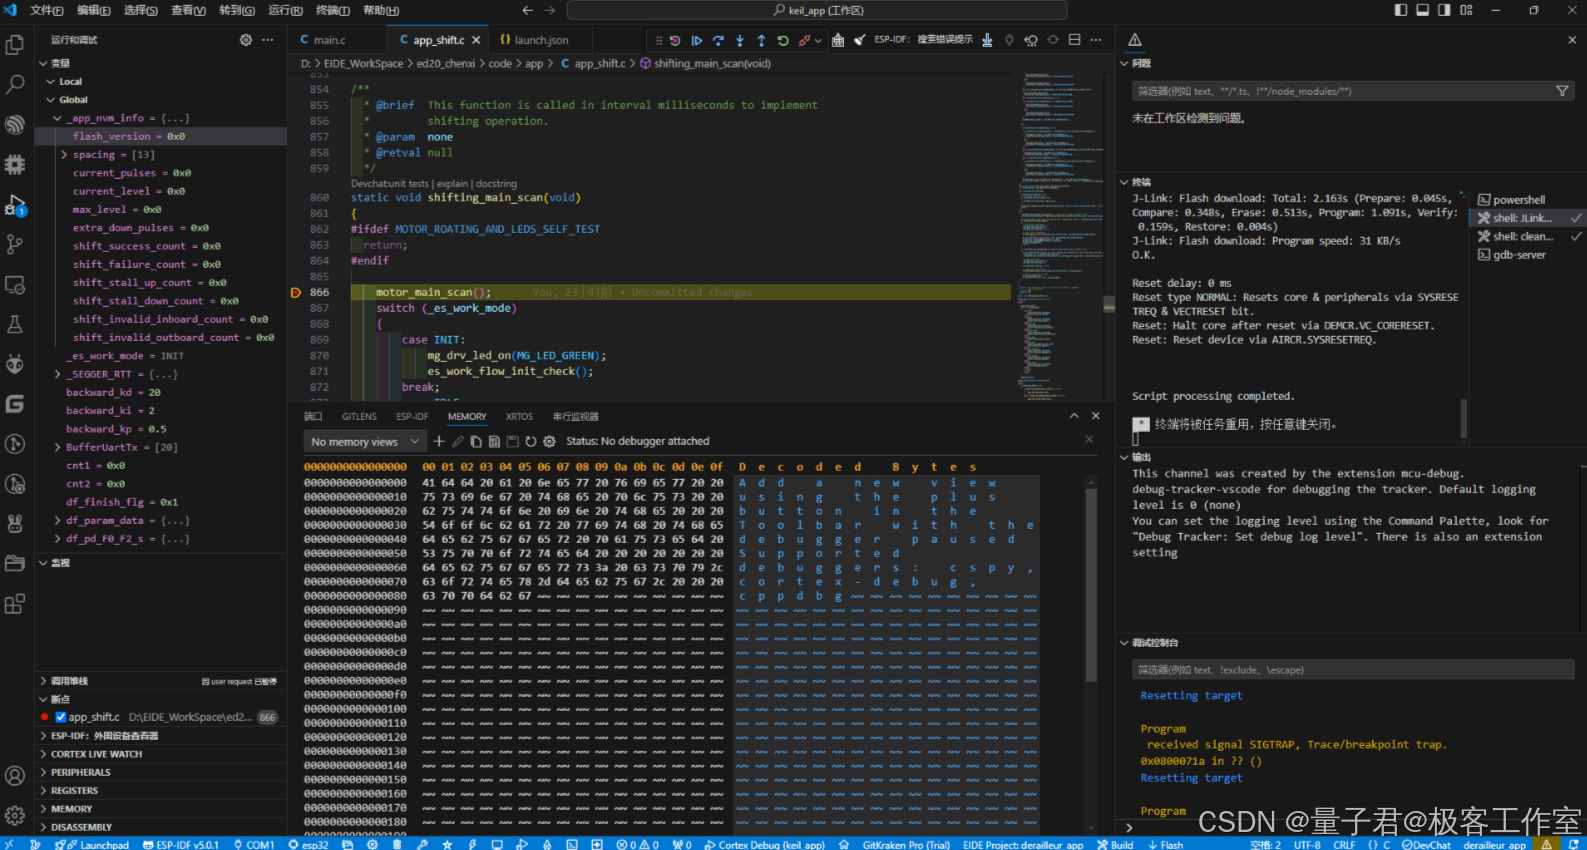Click the red debug Disconnect button
The width and height of the screenshot is (1587, 850).
coord(805,40)
